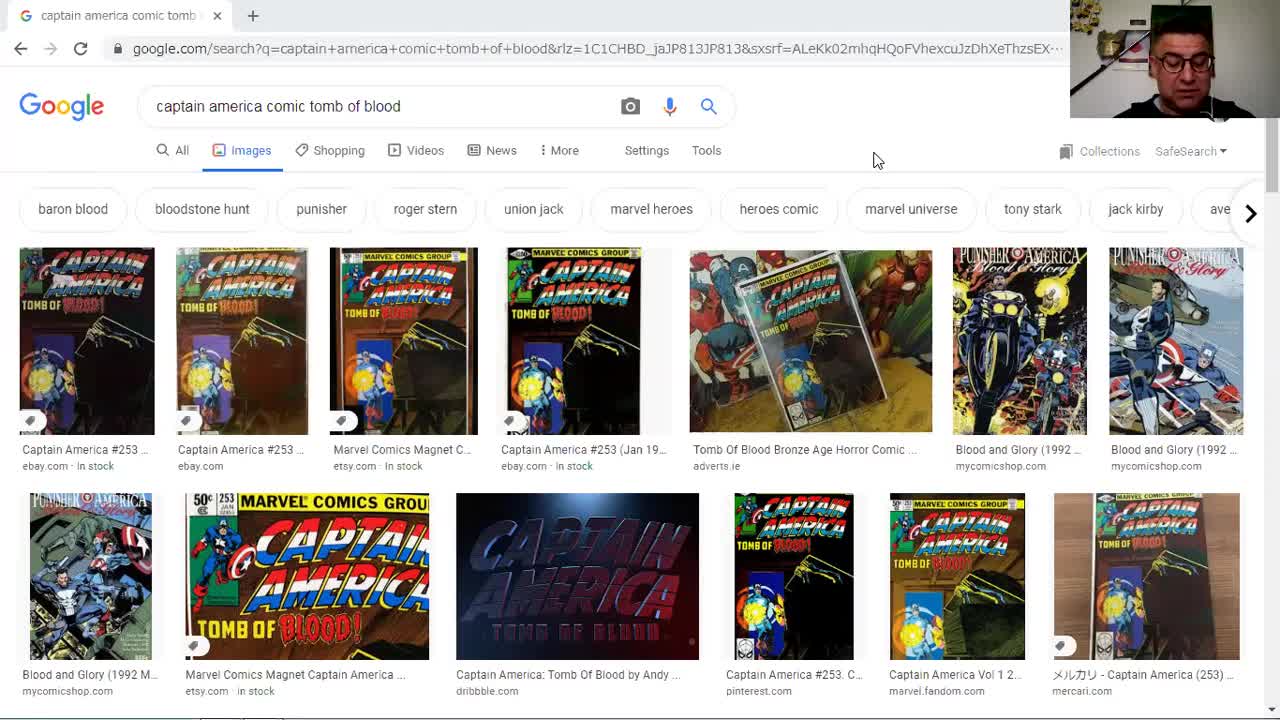
Task: Click the adverts.ie source link
Action: tap(717, 466)
